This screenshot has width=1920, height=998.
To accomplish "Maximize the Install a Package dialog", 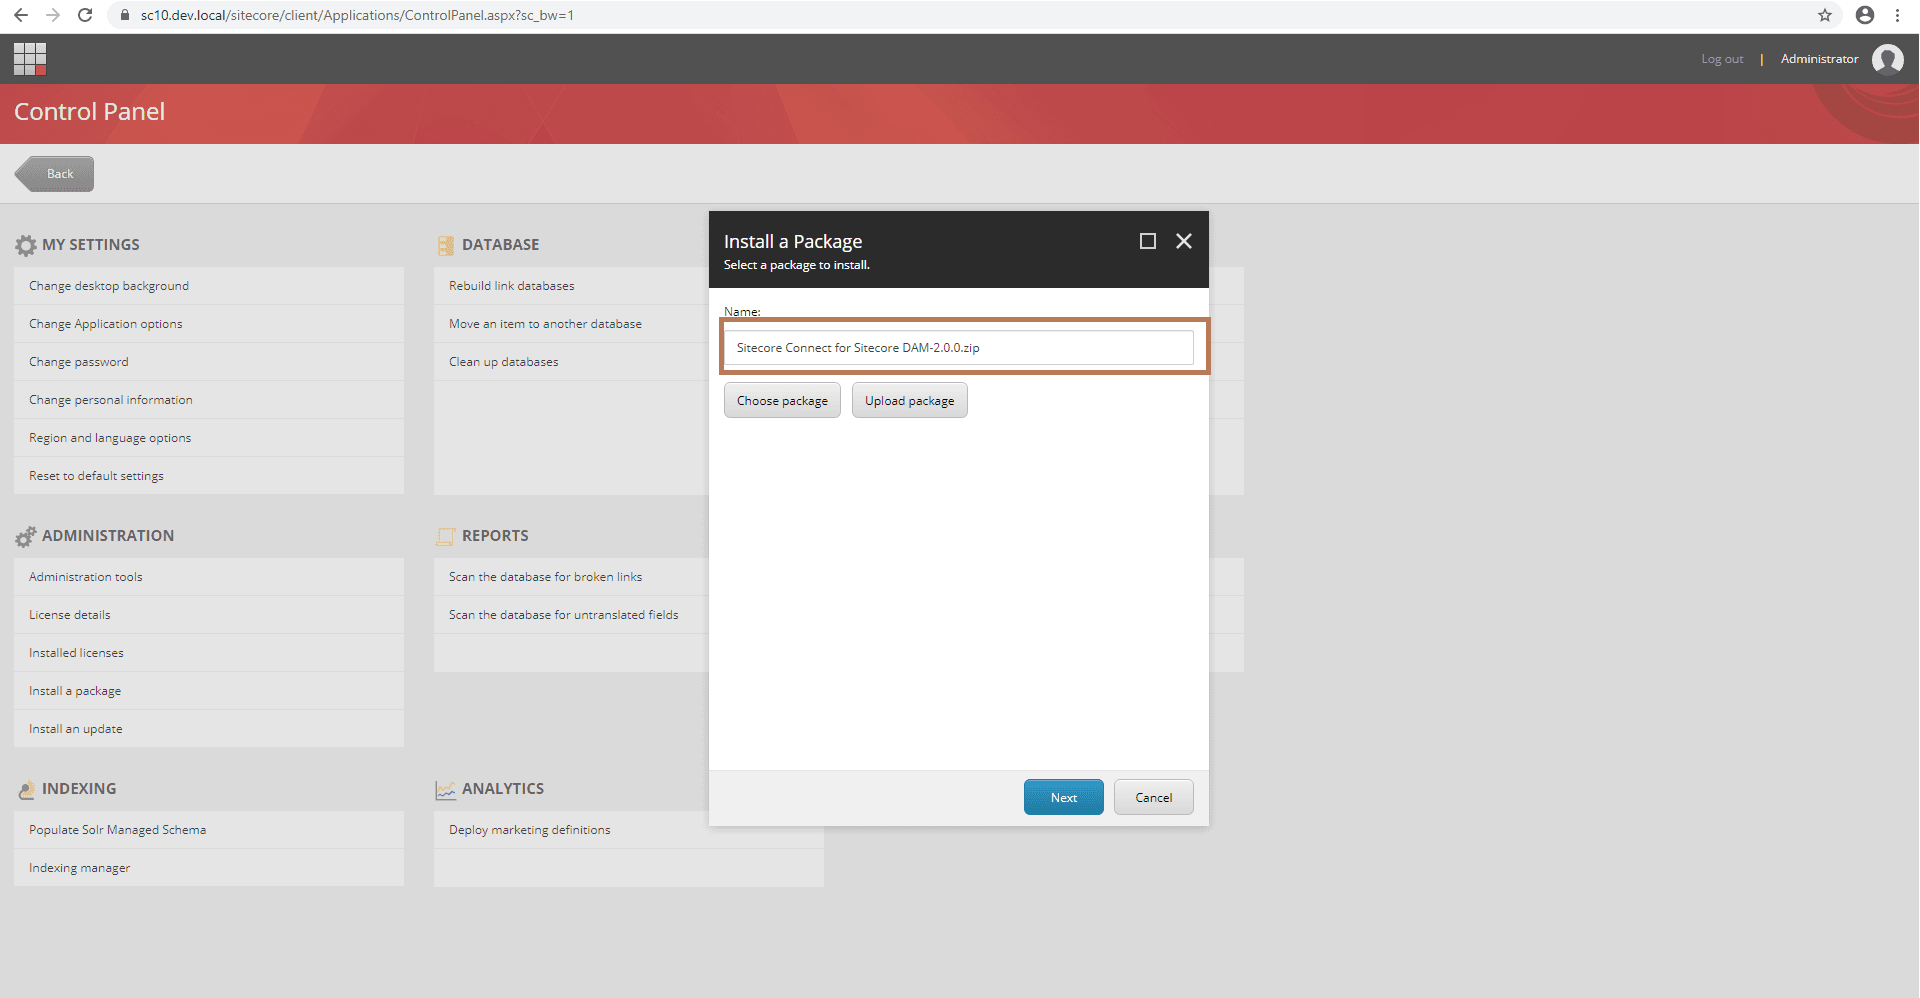I will (1148, 241).
